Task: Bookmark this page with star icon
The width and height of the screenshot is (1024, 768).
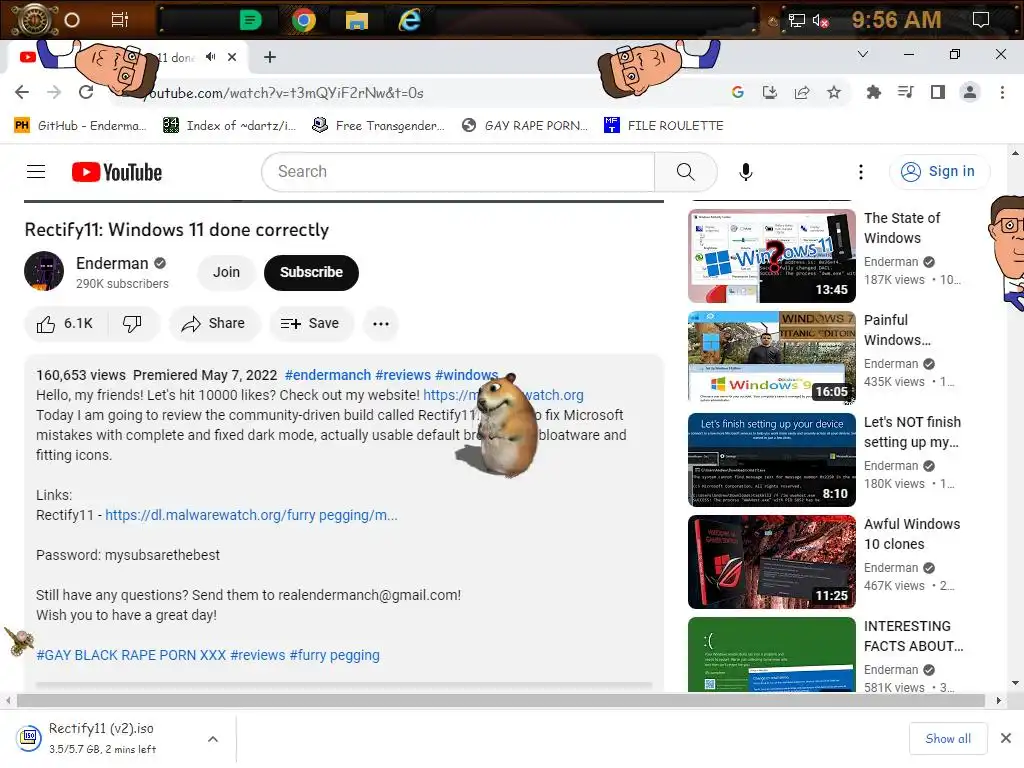Action: (834, 92)
